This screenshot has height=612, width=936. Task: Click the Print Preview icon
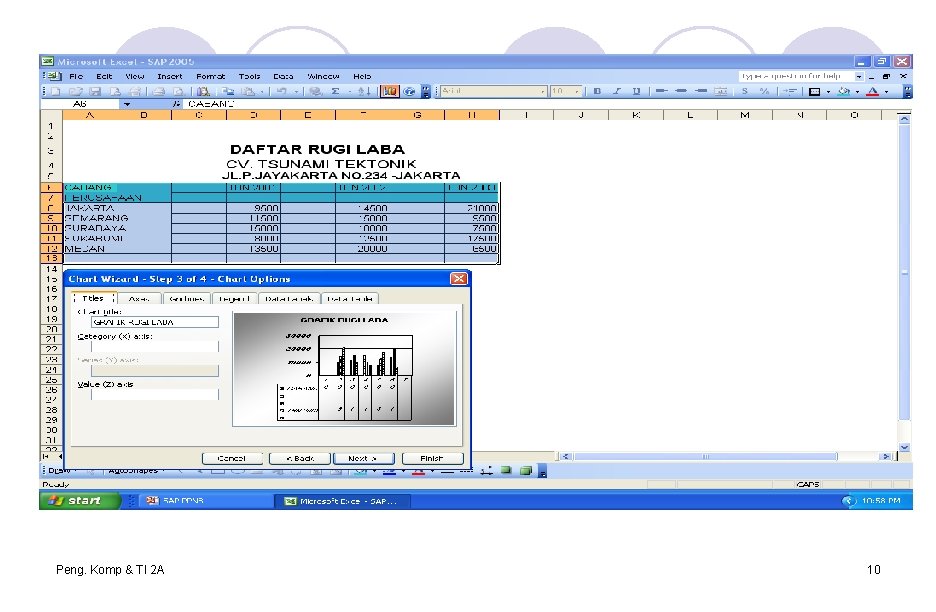coord(178,91)
